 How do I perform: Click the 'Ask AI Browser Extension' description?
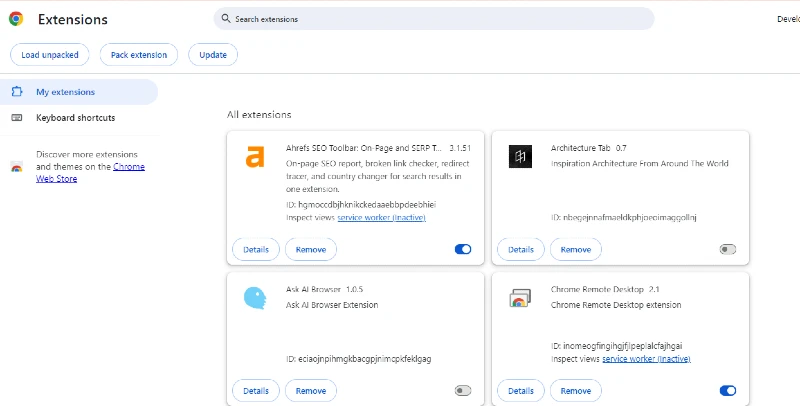pos(332,304)
